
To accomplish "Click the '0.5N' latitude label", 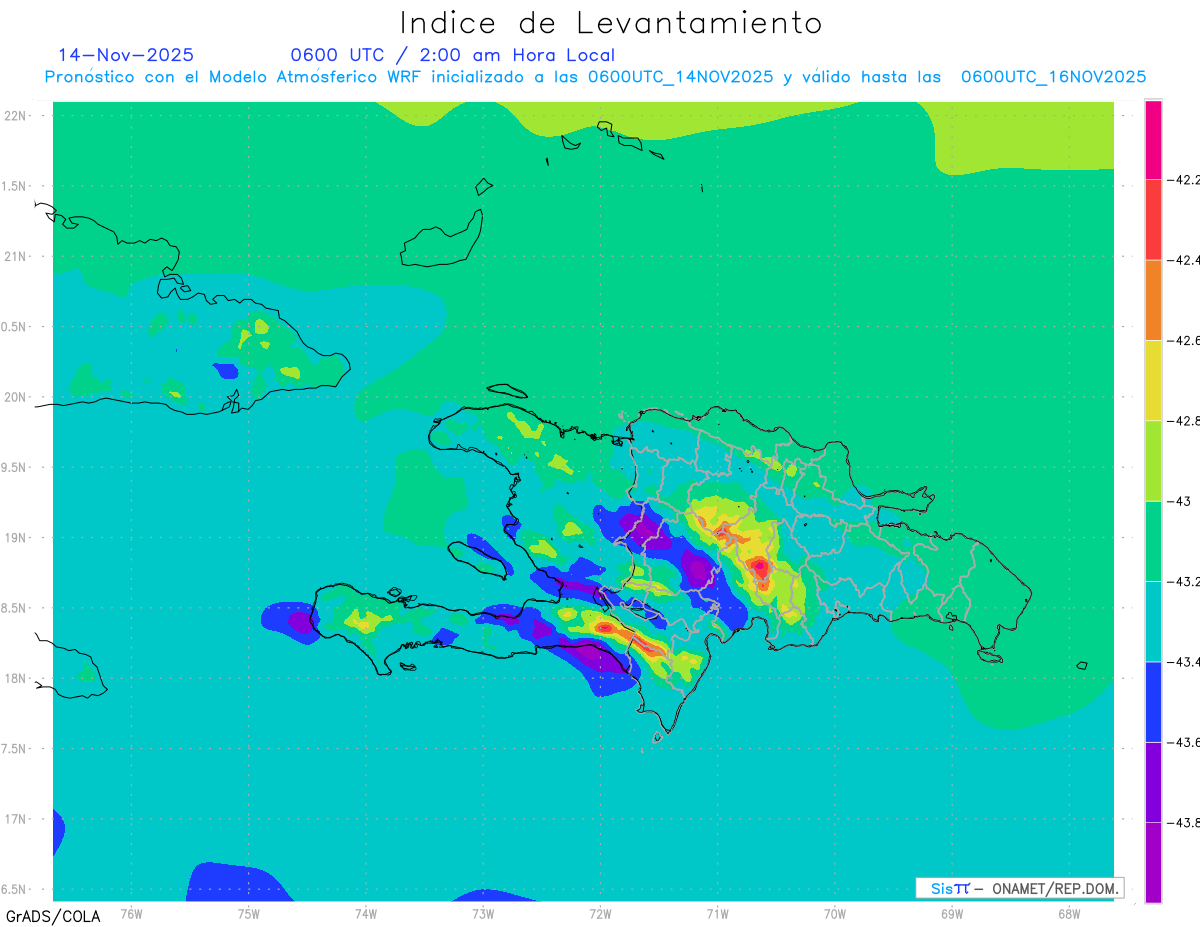I will [x=14, y=327].
